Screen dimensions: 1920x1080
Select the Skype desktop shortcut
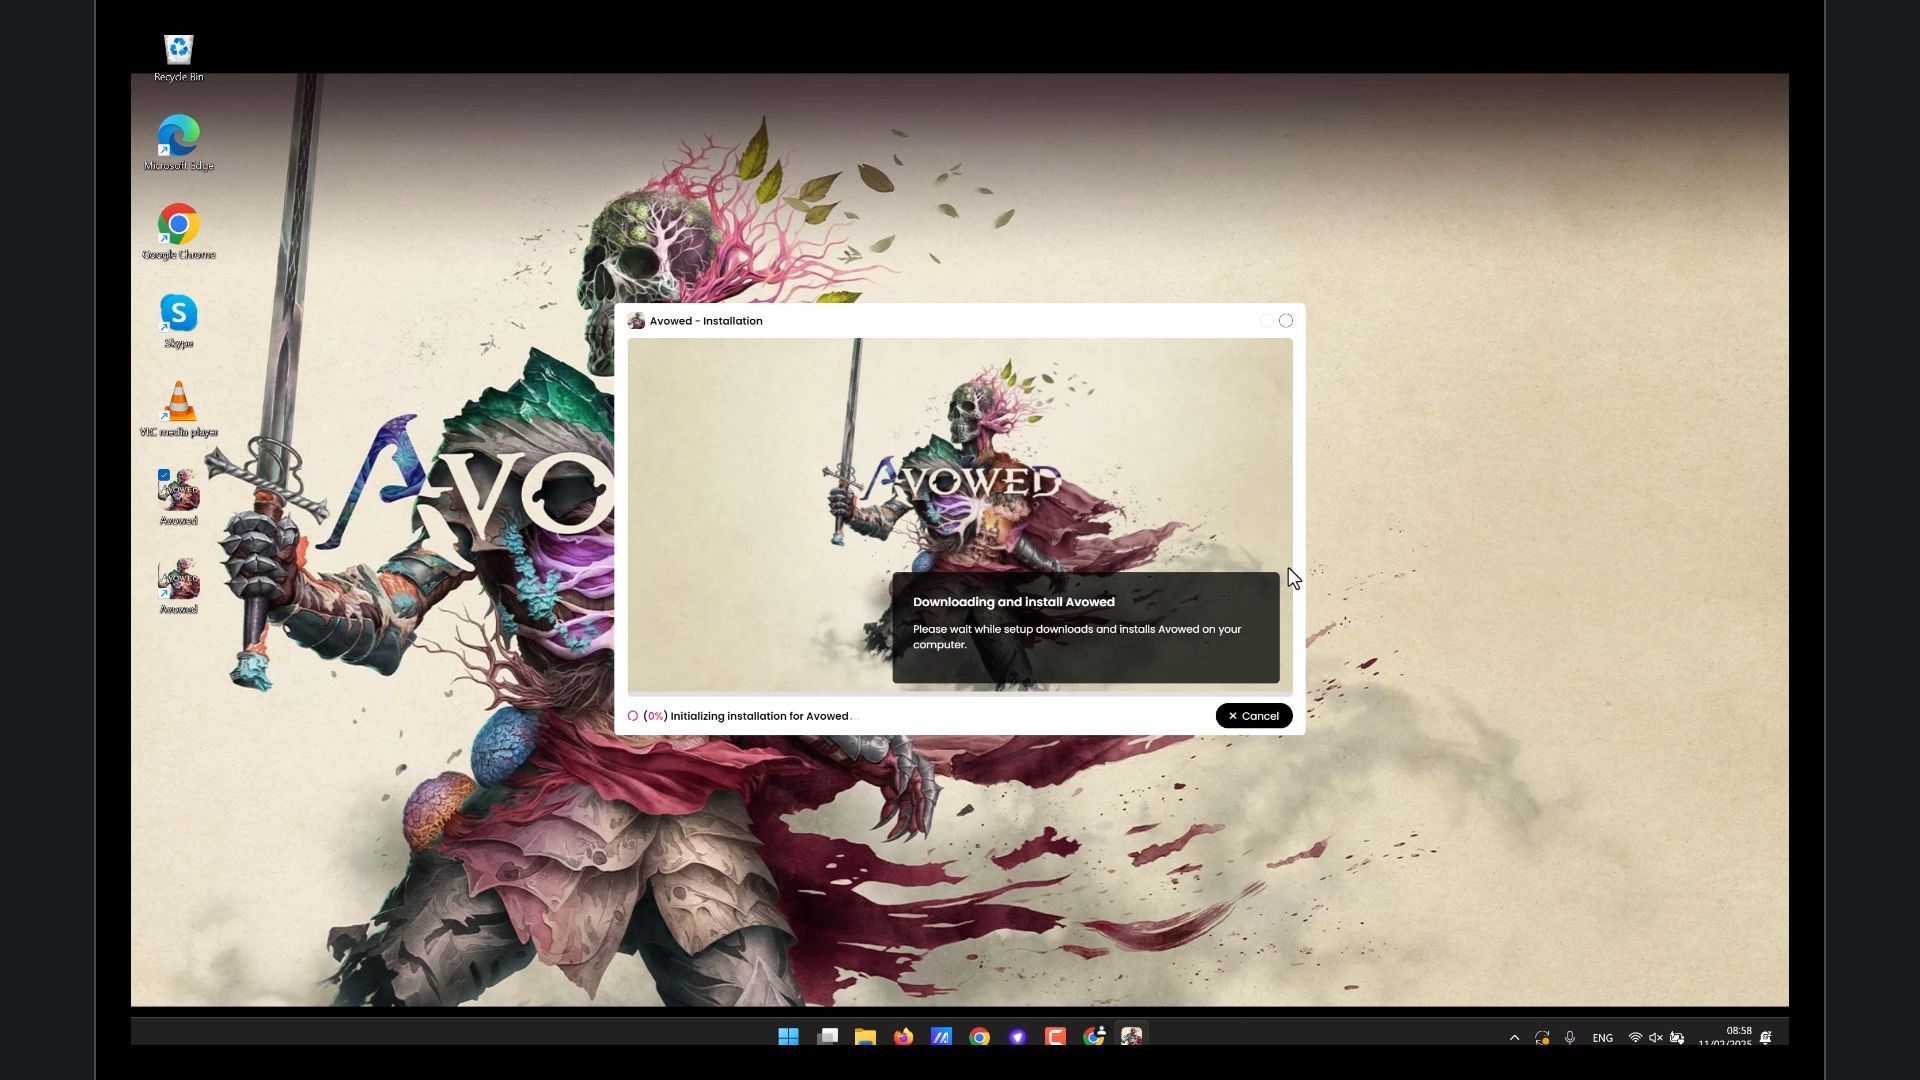coord(178,321)
